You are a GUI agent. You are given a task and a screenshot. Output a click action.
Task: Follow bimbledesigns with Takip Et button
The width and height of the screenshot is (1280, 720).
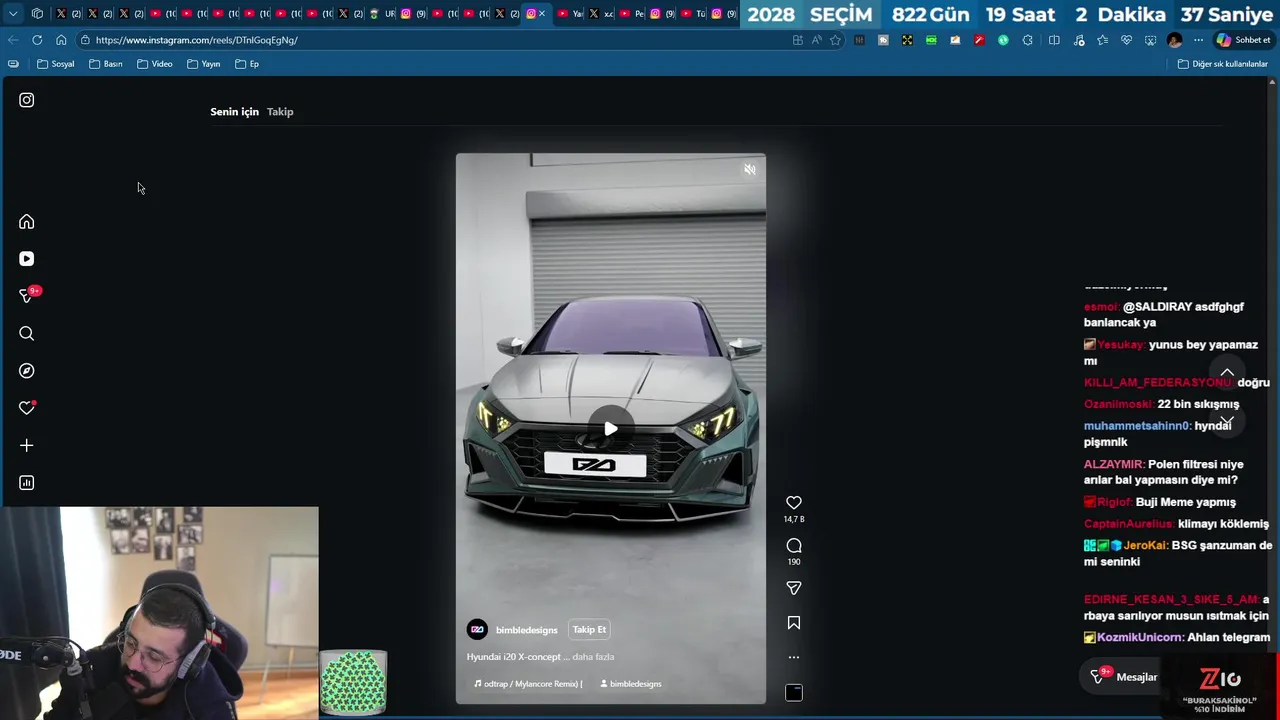click(589, 630)
